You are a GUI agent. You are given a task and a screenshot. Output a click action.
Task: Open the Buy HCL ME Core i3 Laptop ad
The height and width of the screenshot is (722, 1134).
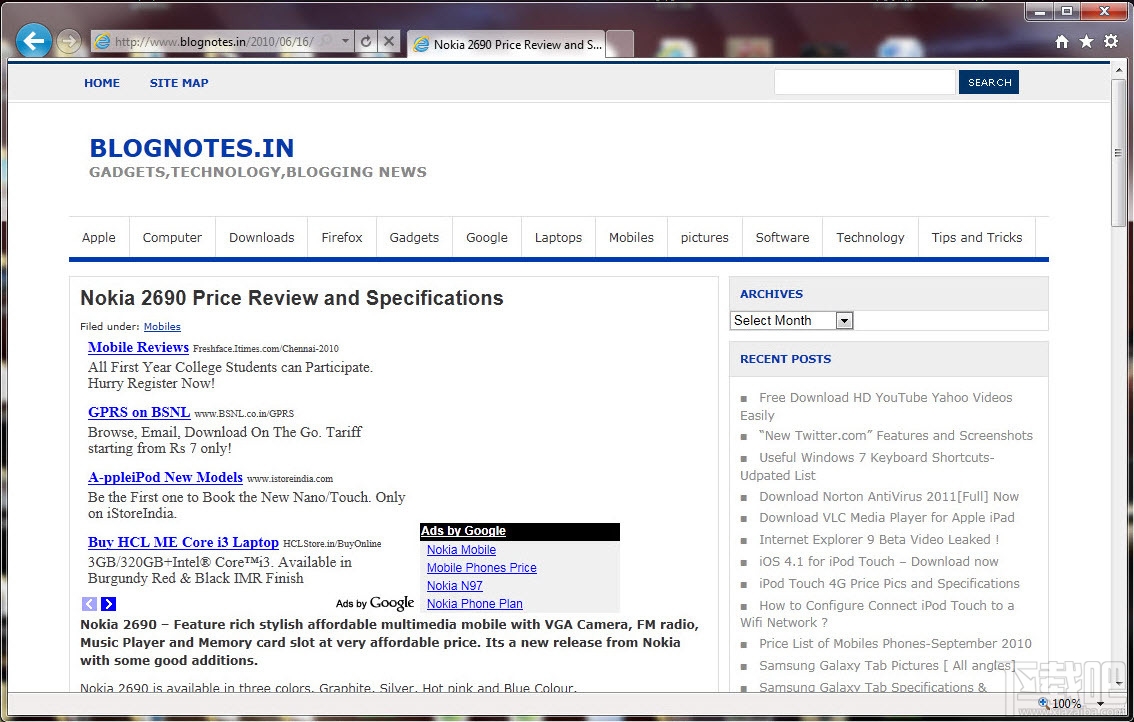tap(183, 543)
